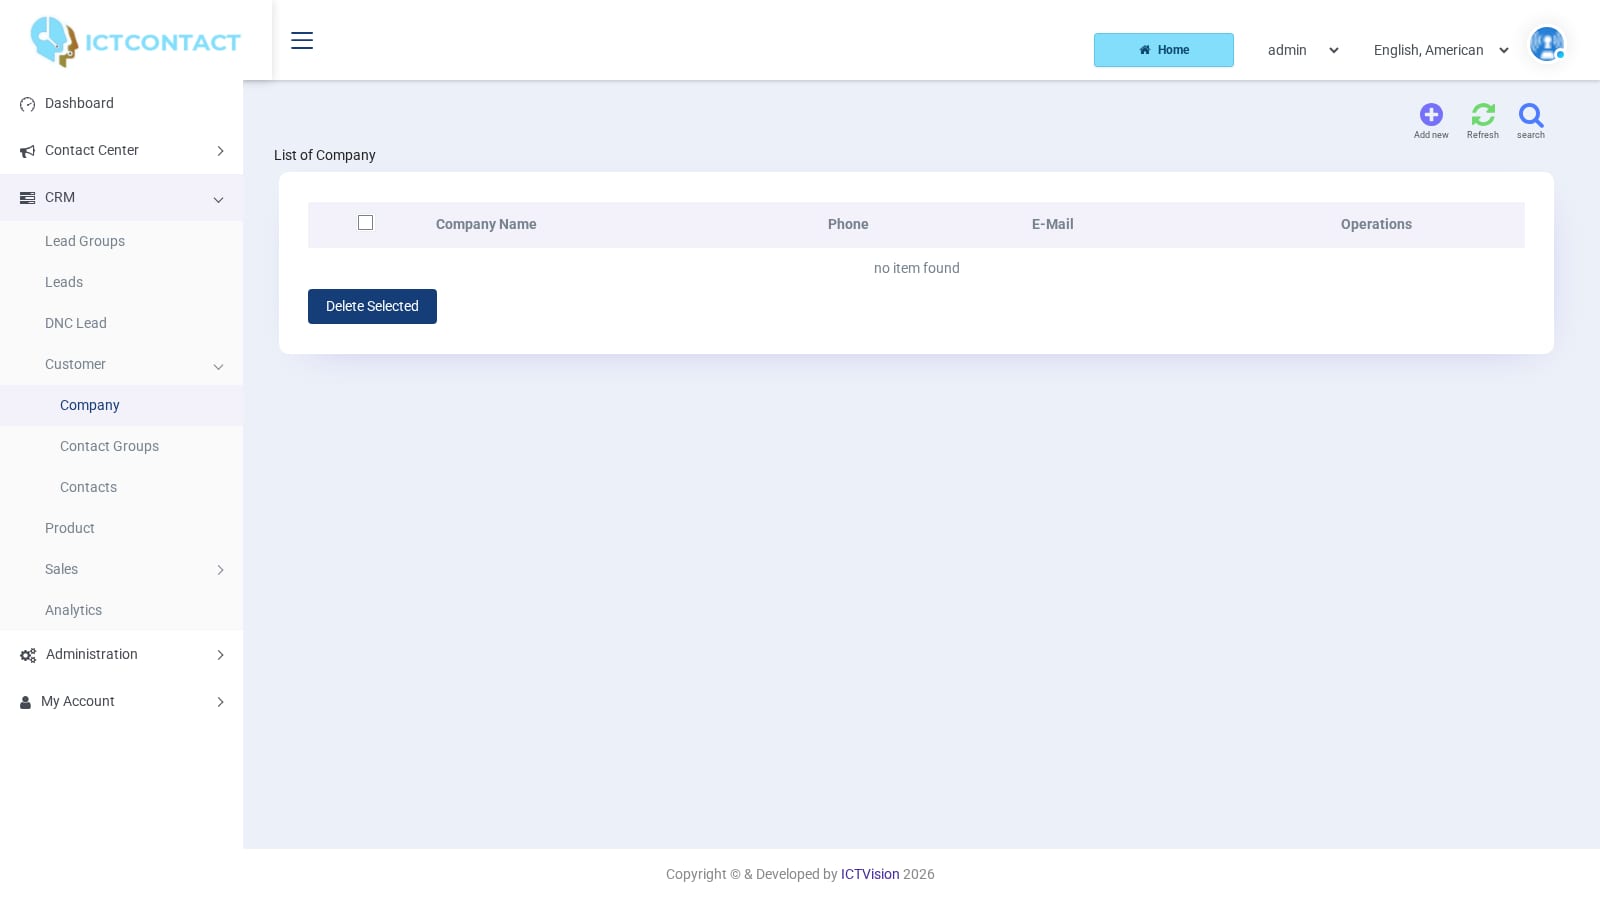
Task: Expand Contact Center submenu chevron
Action: click(220, 151)
